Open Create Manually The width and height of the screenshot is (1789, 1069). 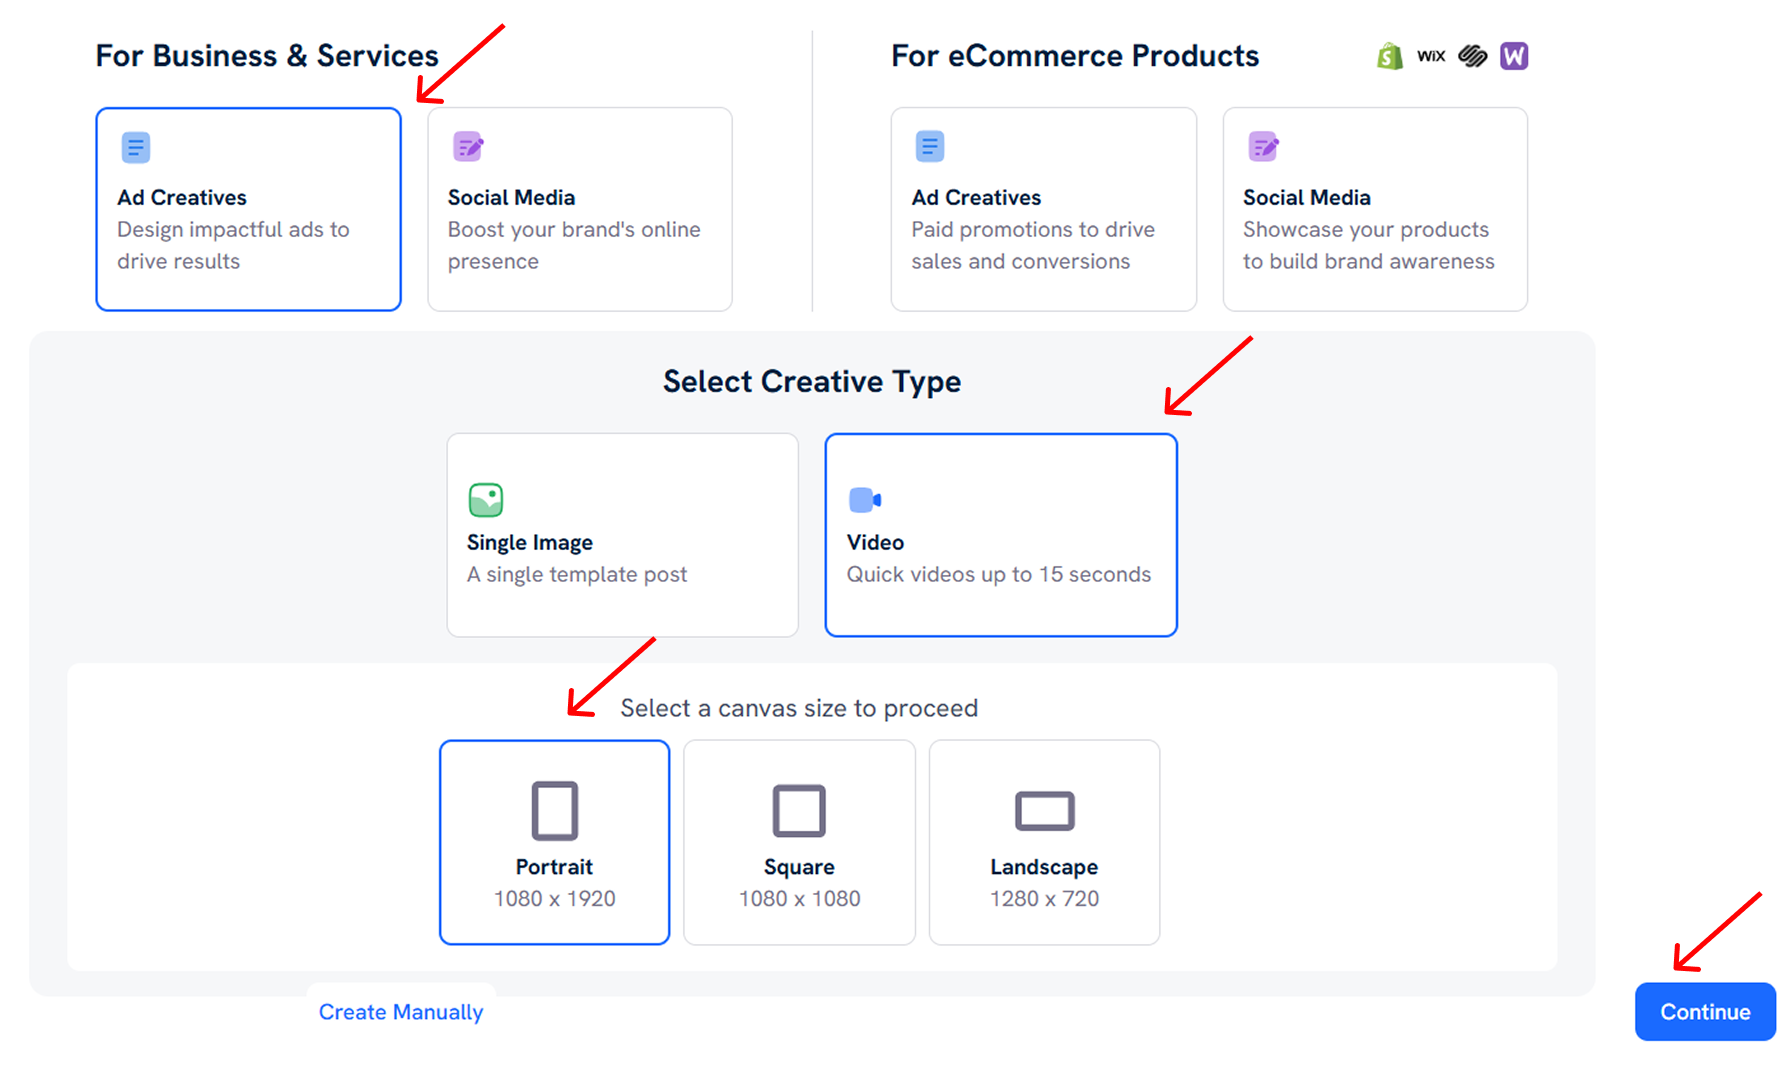point(400,1011)
